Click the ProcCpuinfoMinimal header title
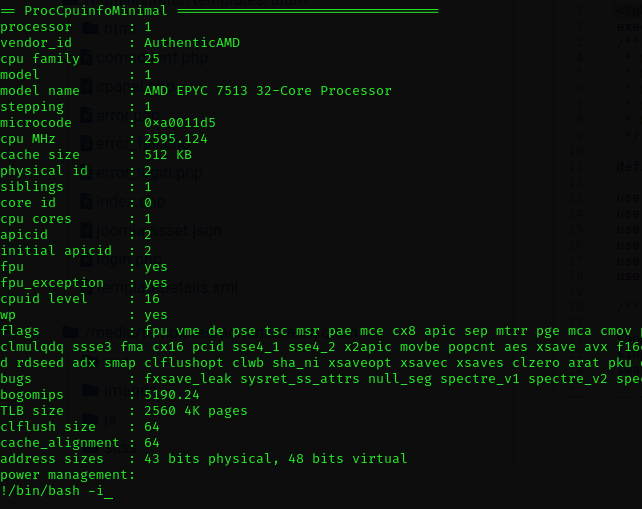 [x=95, y=11]
